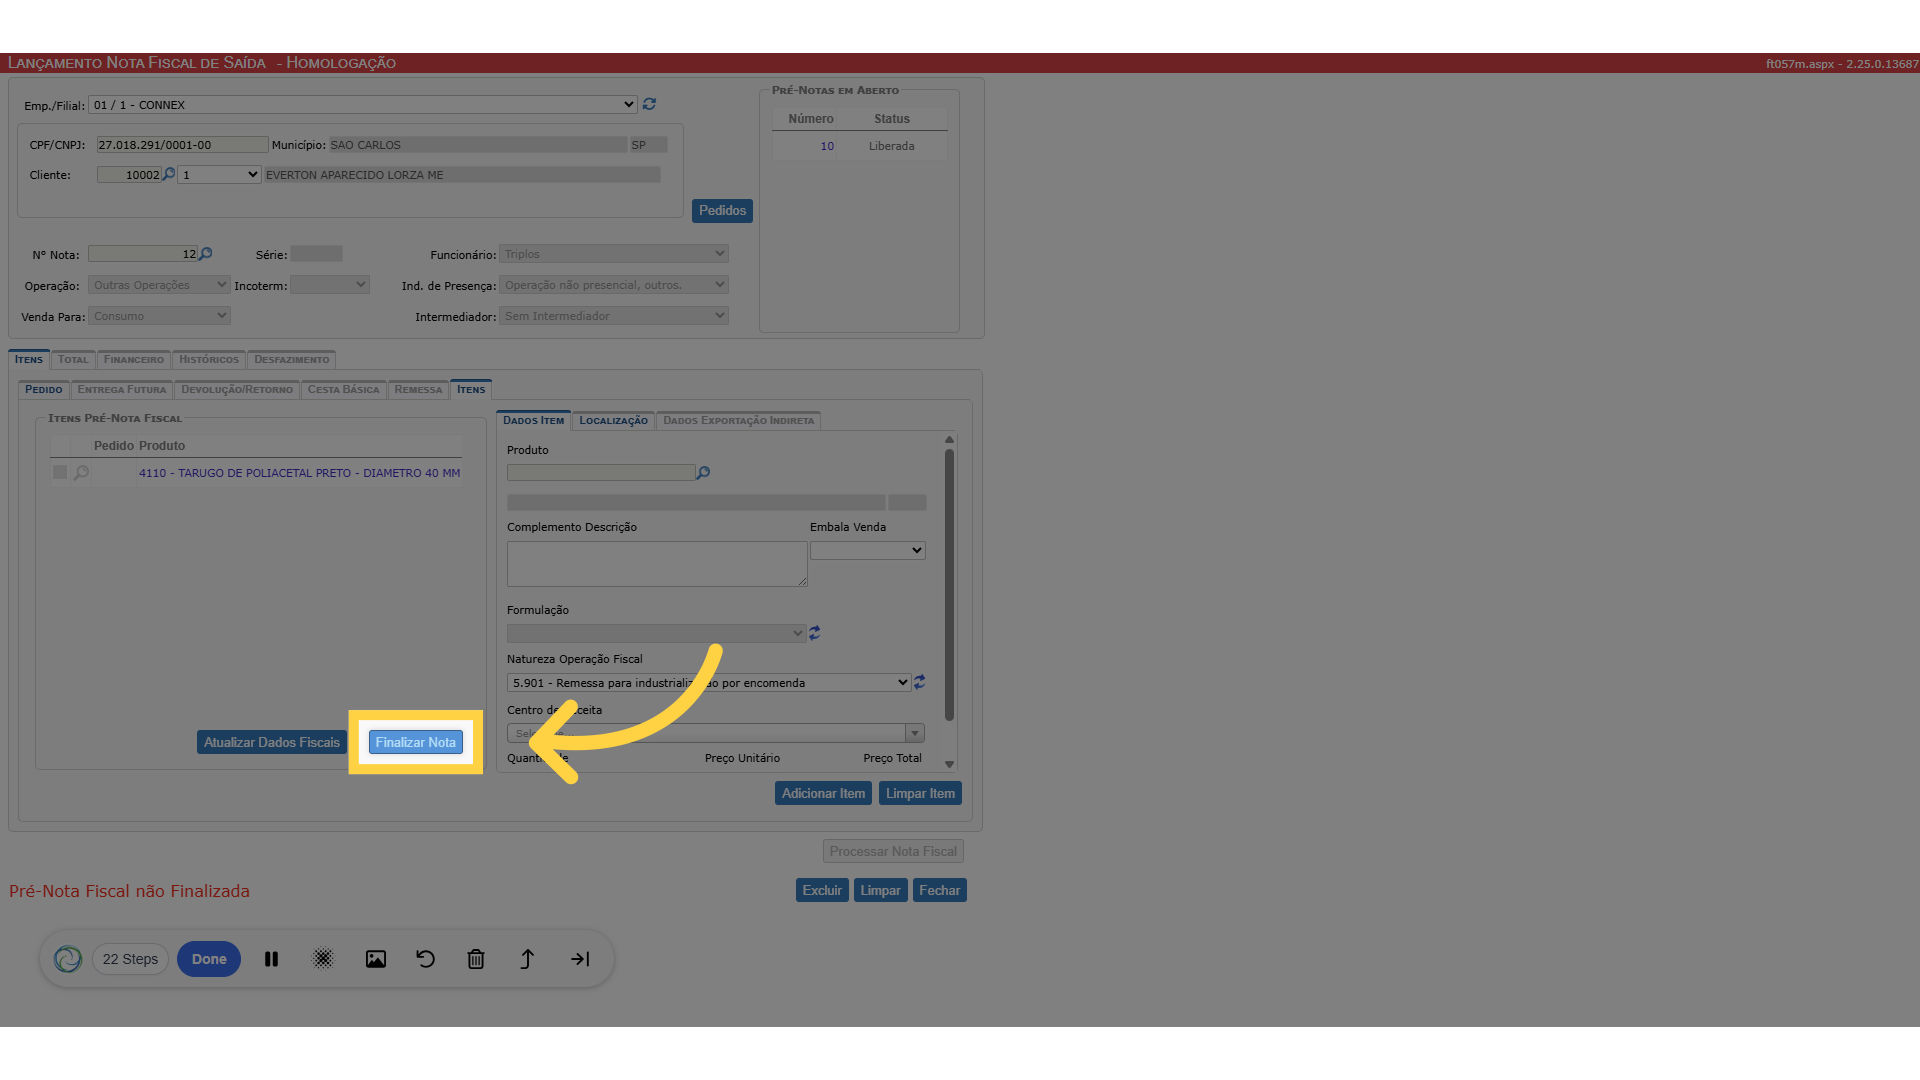
Task: Switch to the Históricos tab
Action: coord(209,360)
